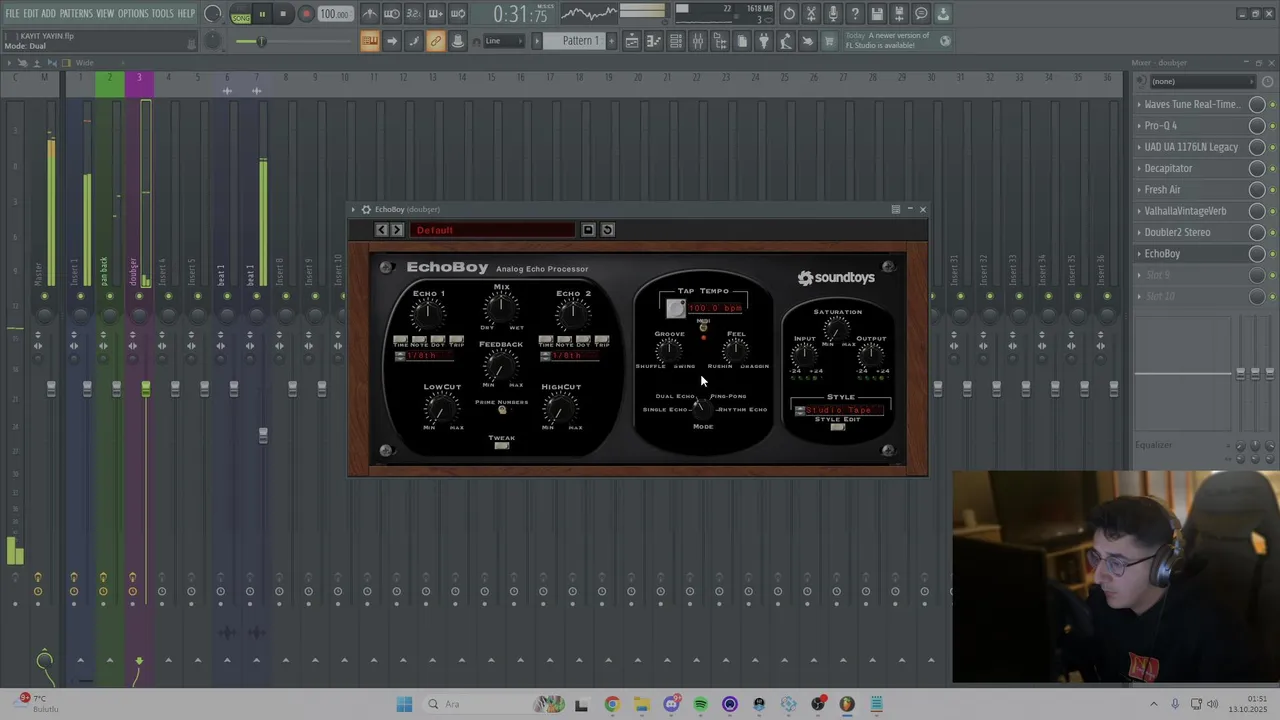Toggle the MIDI sync switch in EchoBoy

[703, 327]
